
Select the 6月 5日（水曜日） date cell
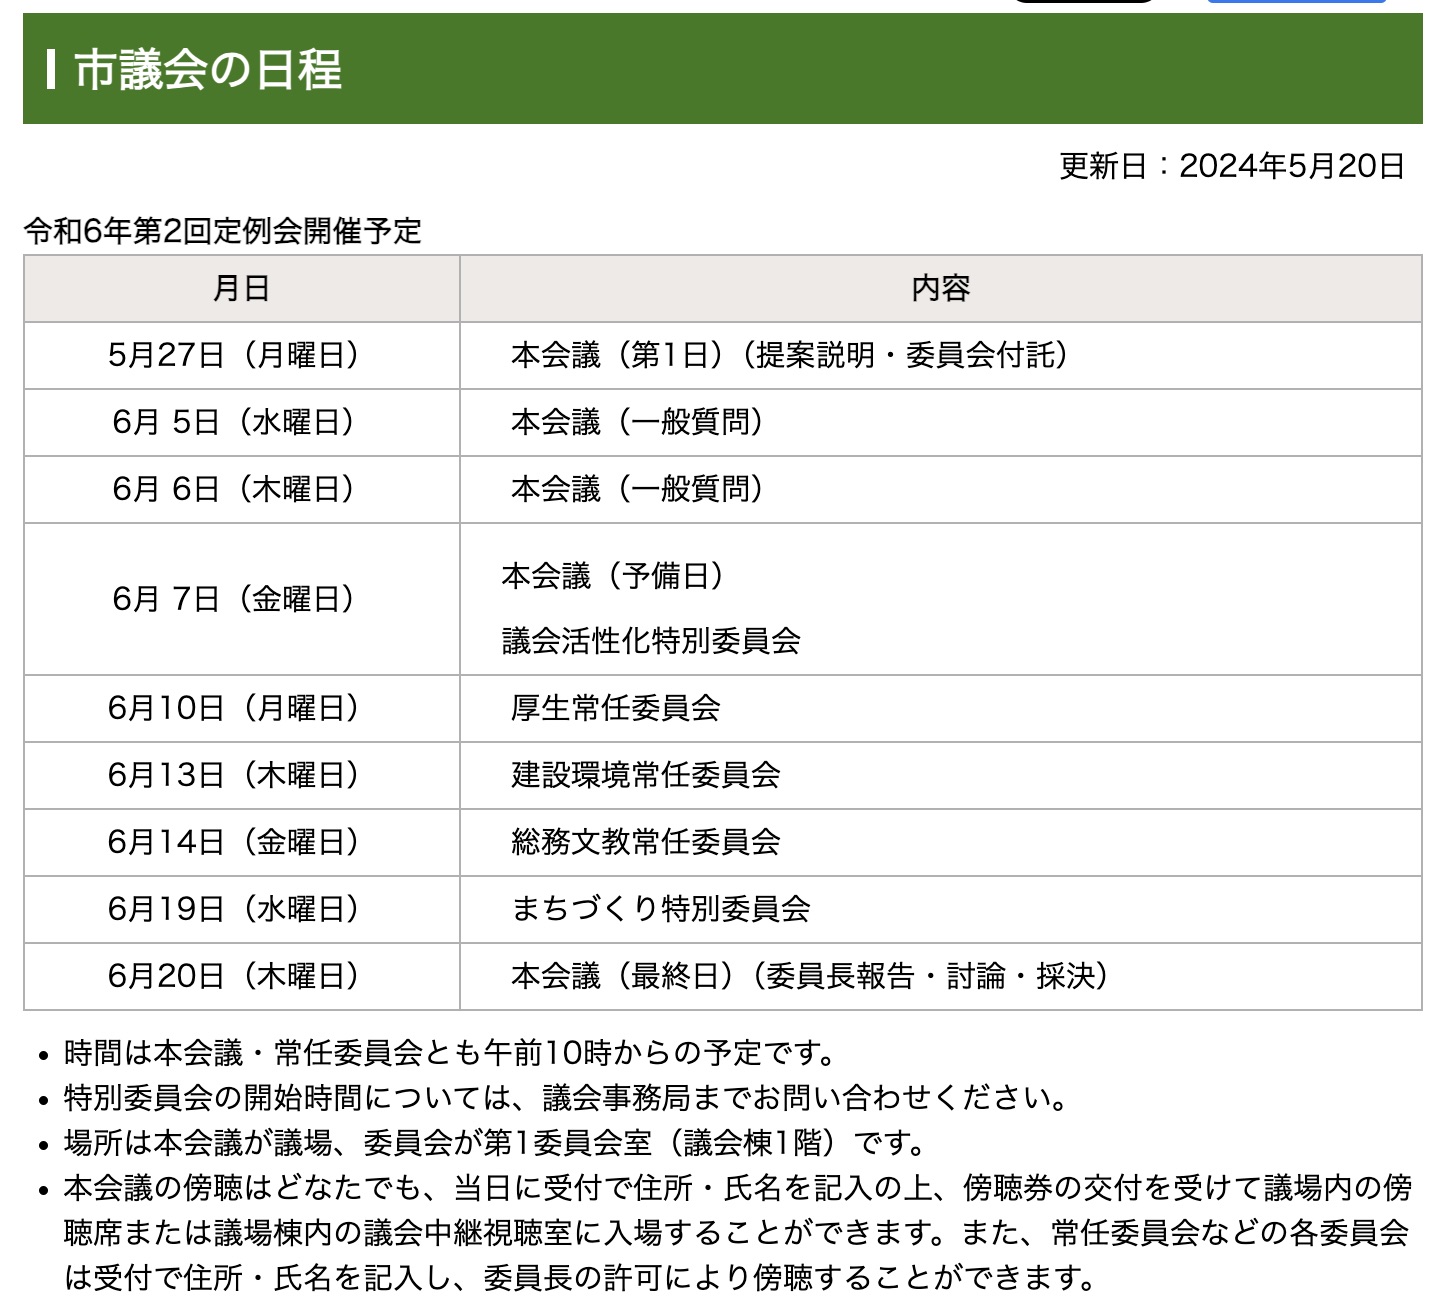tap(242, 423)
